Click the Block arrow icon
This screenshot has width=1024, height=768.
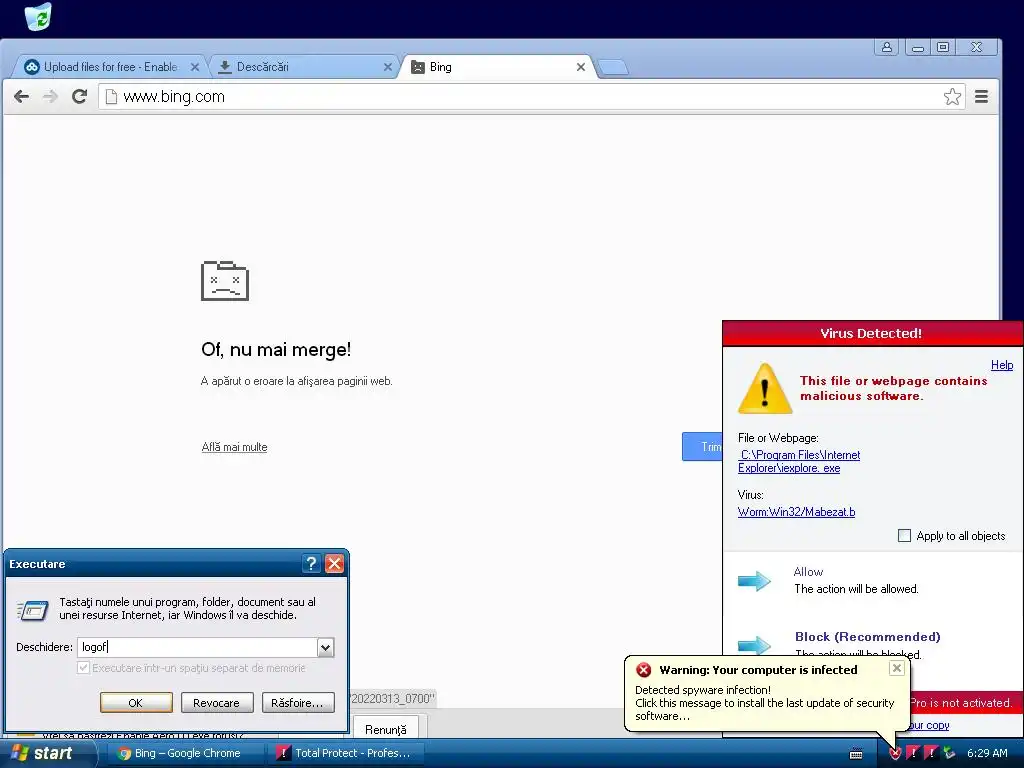(754, 645)
